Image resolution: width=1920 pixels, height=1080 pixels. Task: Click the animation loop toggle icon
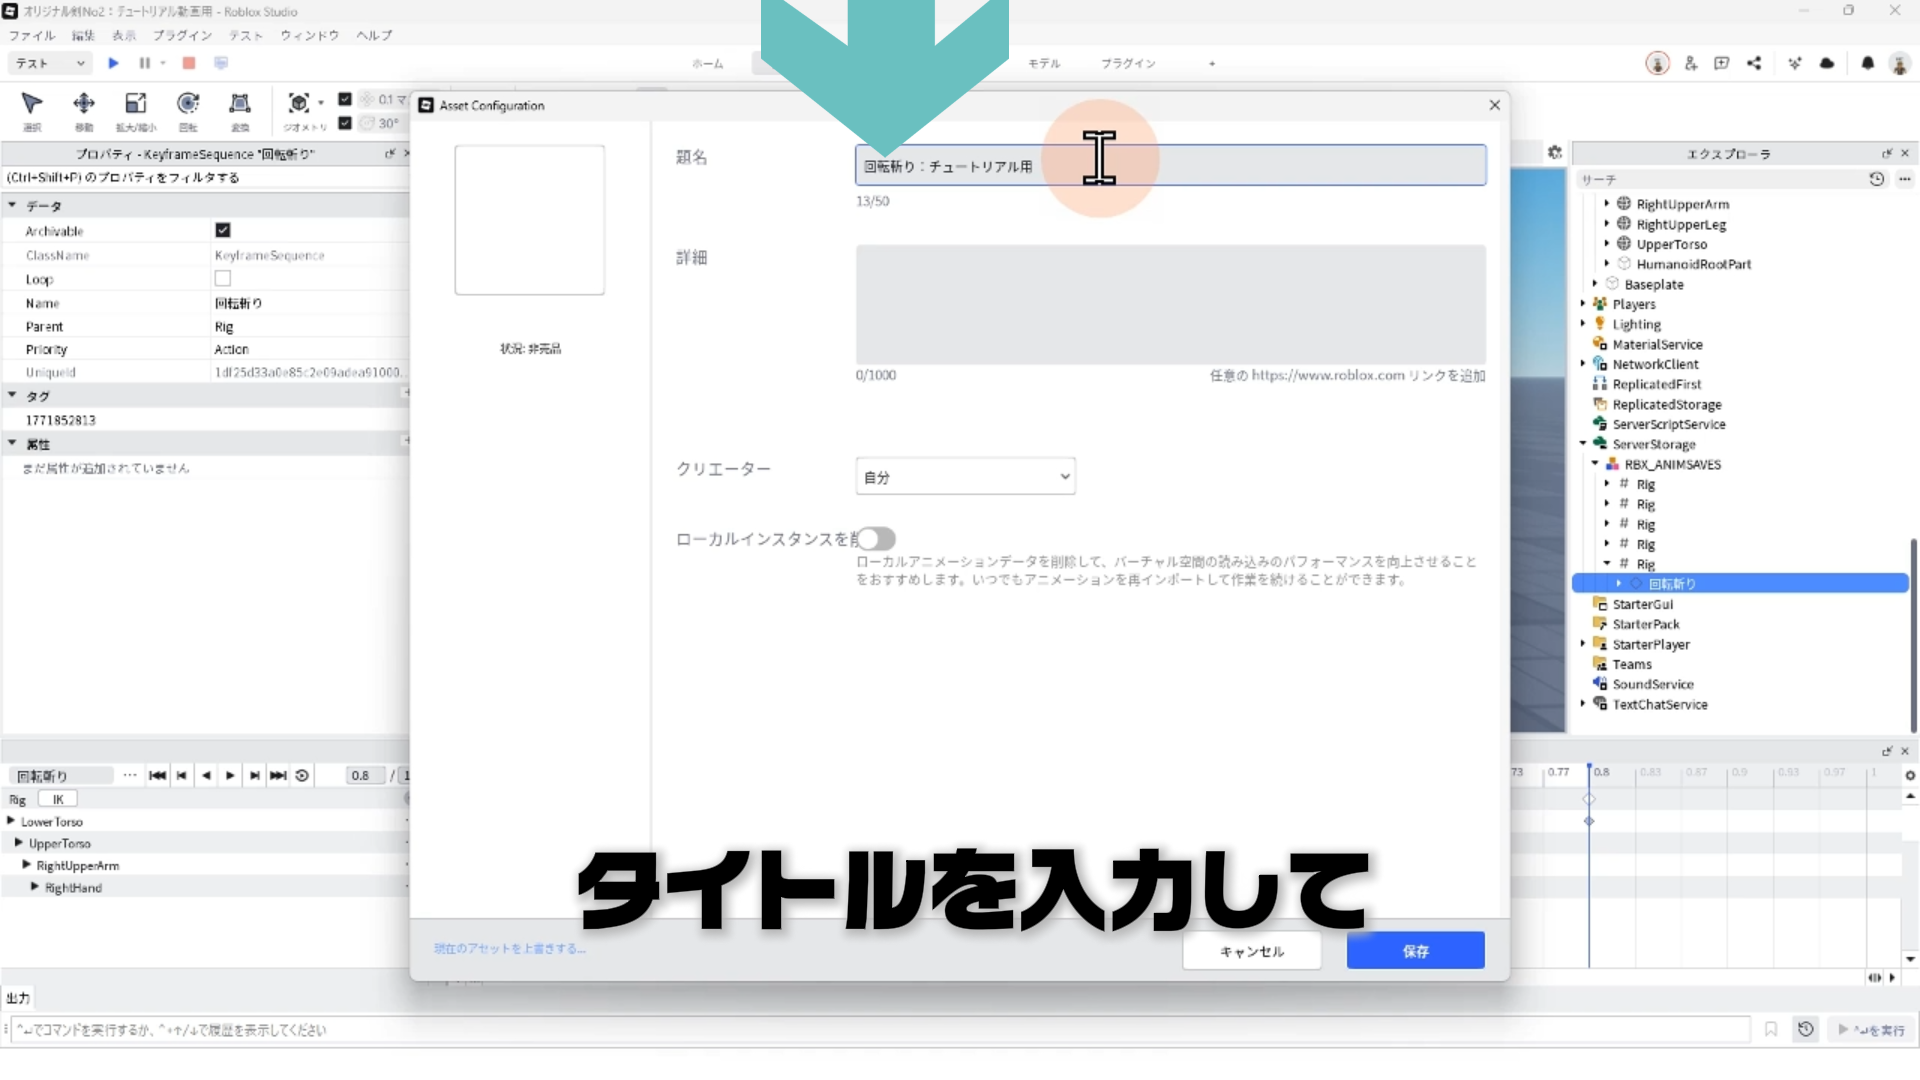(x=302, y=775)
